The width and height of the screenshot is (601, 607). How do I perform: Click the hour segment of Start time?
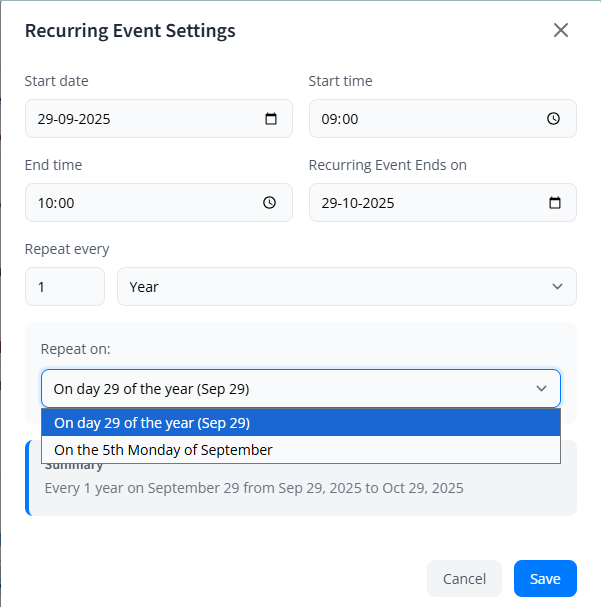329,119
